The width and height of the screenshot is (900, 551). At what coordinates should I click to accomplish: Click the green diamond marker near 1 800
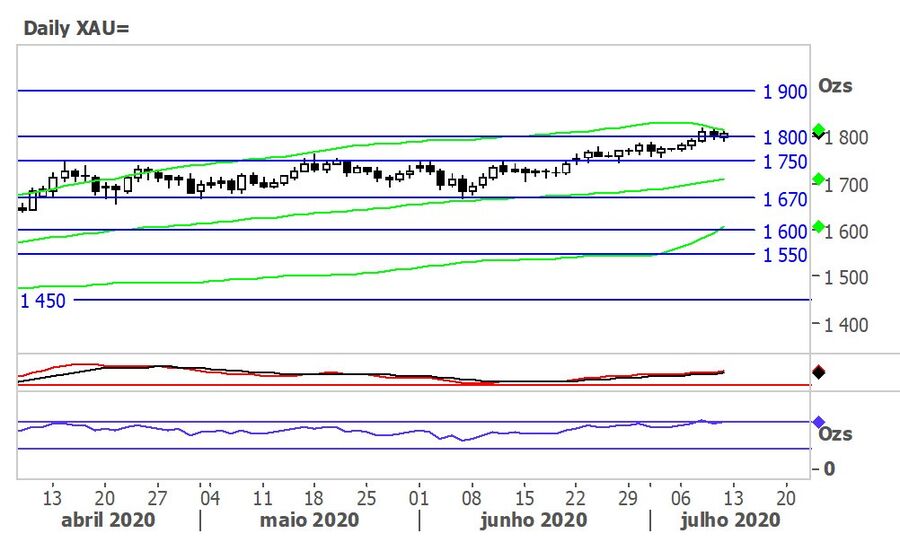click(x=818, y=130)
